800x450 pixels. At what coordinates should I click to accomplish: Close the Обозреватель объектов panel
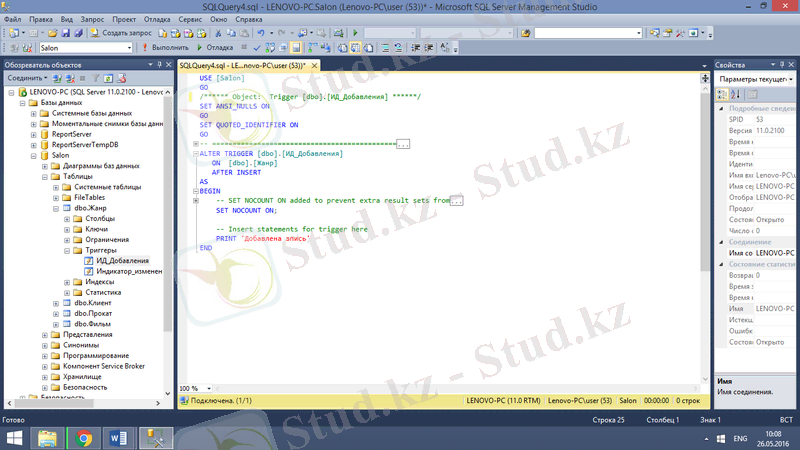[168, 65]
